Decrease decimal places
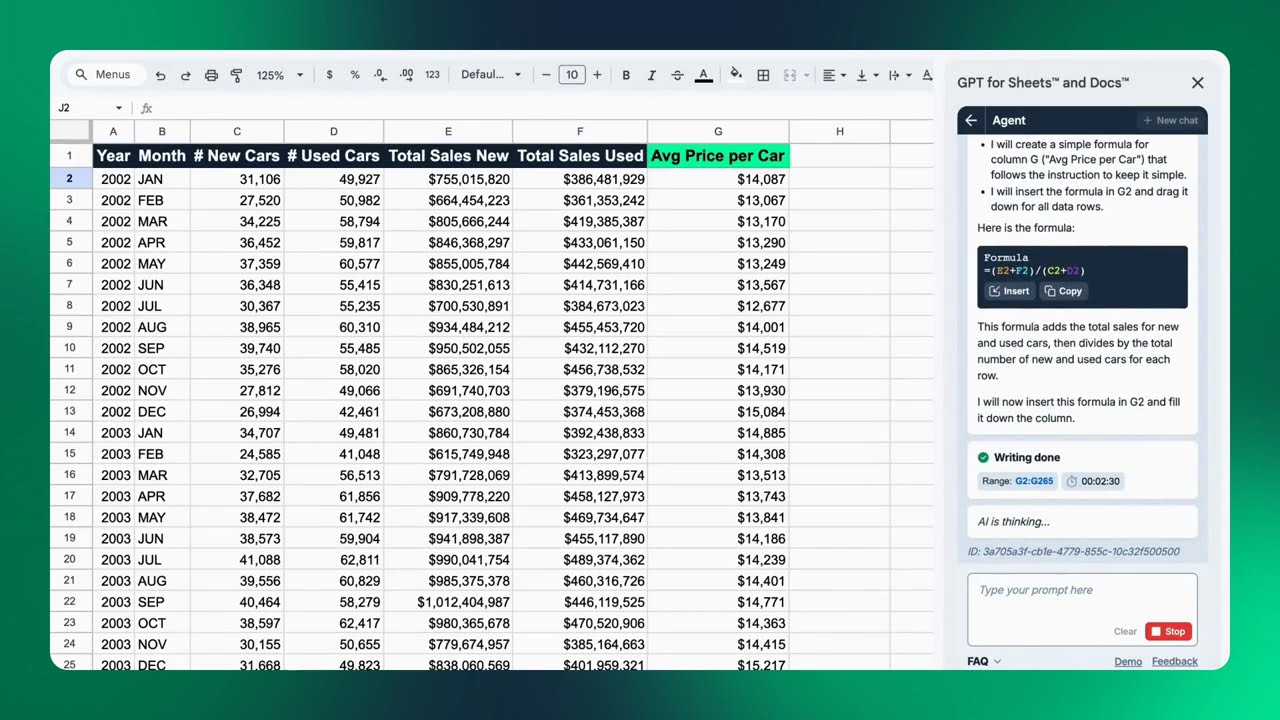 pos(380,75)
